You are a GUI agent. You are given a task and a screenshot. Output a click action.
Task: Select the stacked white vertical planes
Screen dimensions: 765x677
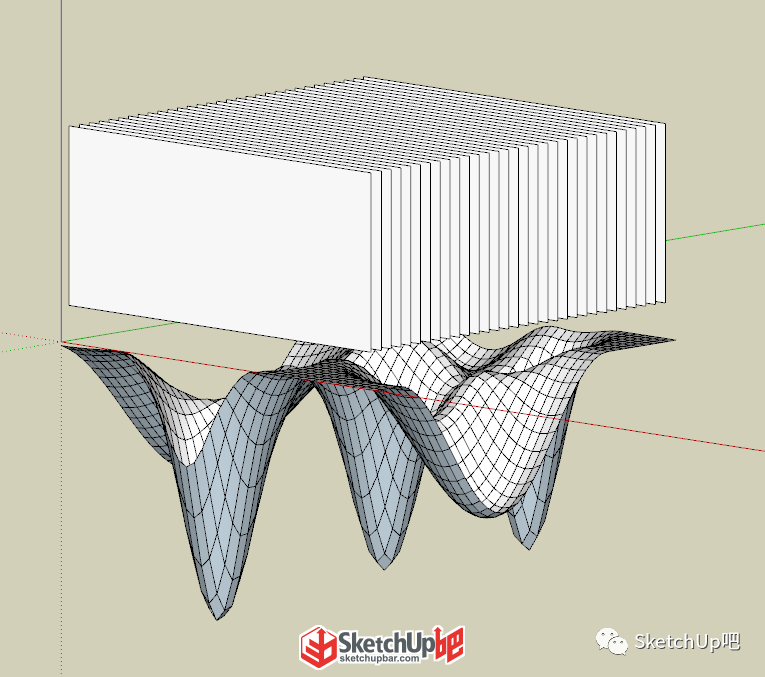pyautogui.click(x=367, y=214)
